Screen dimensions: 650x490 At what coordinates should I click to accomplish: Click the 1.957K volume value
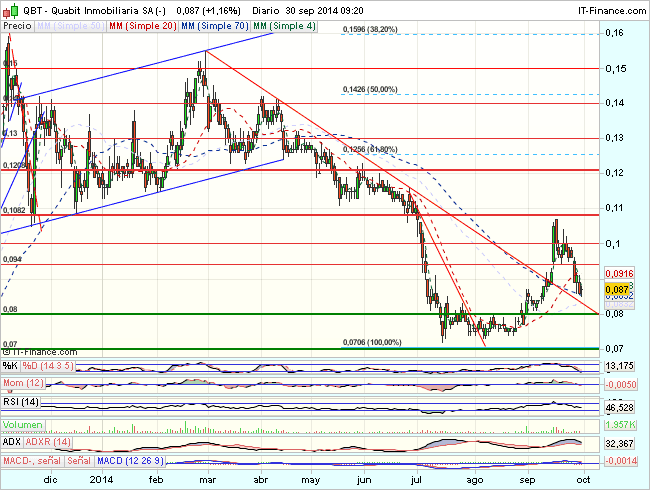(620, 425)
